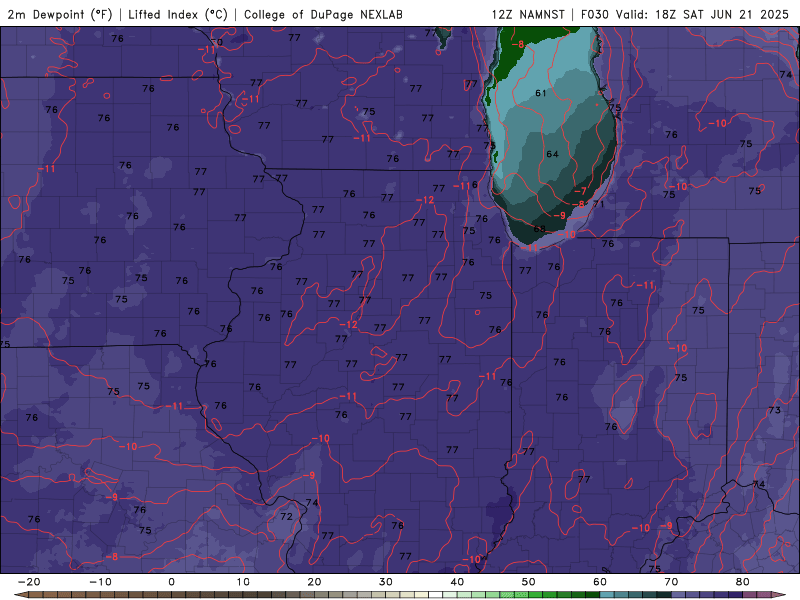Click the '12Z NAMNST' model run label
The width and height of the screenshot is (800, 600).
click(x=528, y=14)
